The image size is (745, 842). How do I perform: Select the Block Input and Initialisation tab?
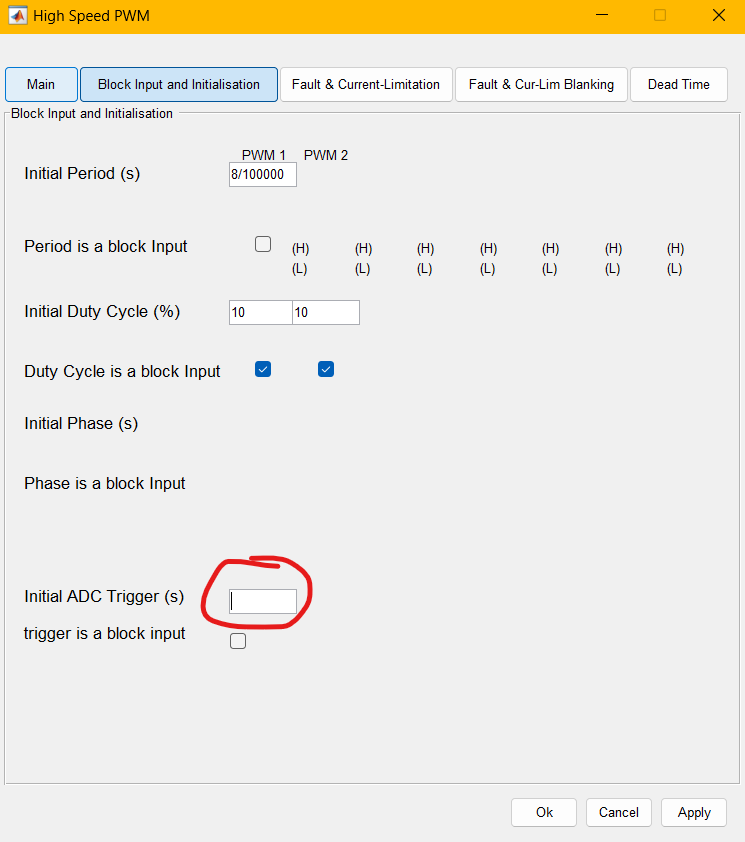coord(178,84)
